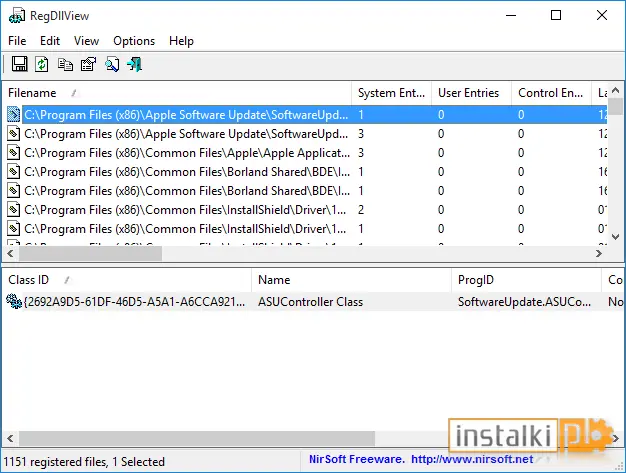Image resolution: width=626 pixels, height=473 pixels.
Task: Click the down arrow of the file list scrollbar
Action: pyautogui.click(x=616, y=237)
